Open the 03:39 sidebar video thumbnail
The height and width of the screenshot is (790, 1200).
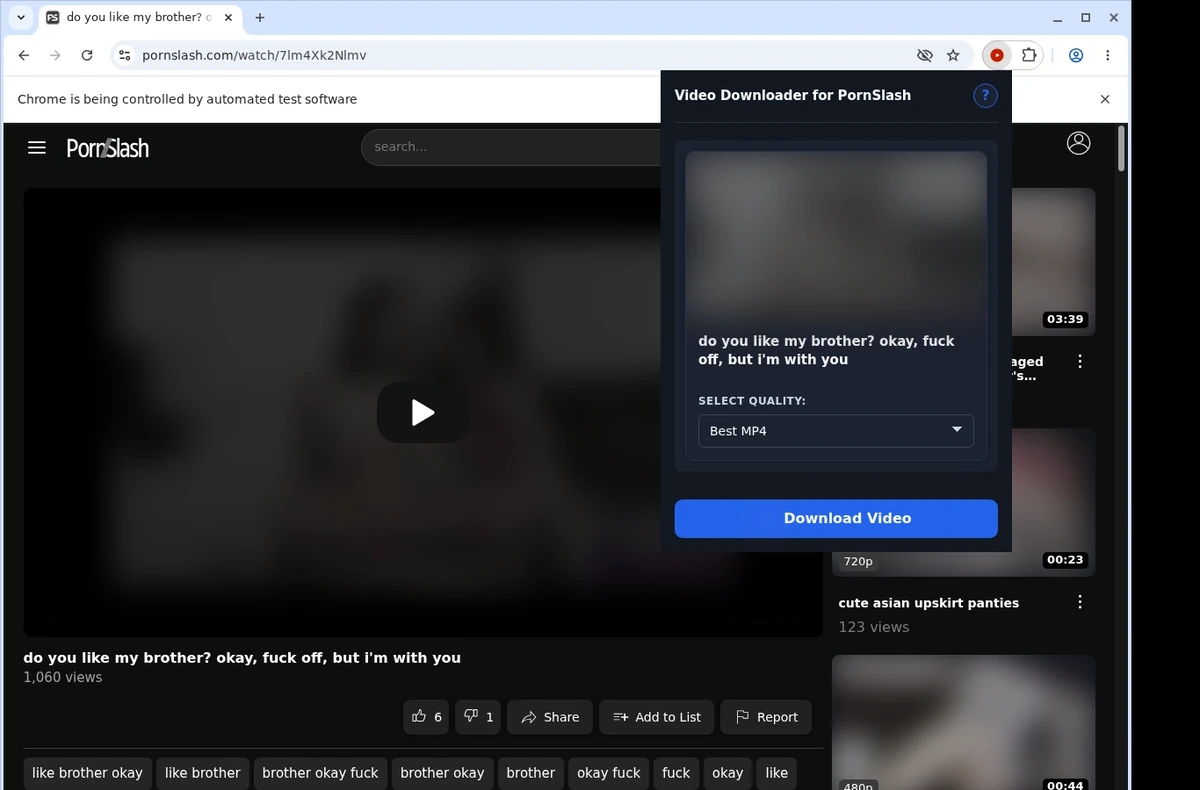[1053, 262]
